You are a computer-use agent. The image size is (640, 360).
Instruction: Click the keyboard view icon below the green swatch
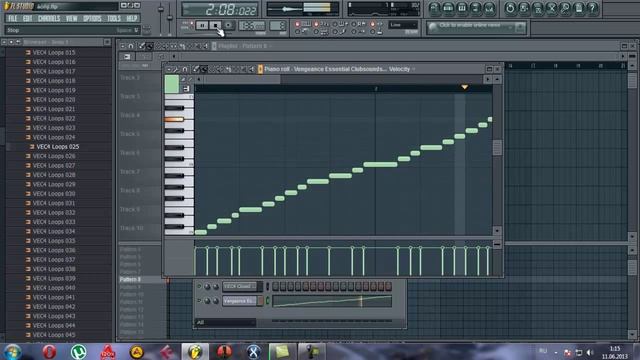[186, 89]
